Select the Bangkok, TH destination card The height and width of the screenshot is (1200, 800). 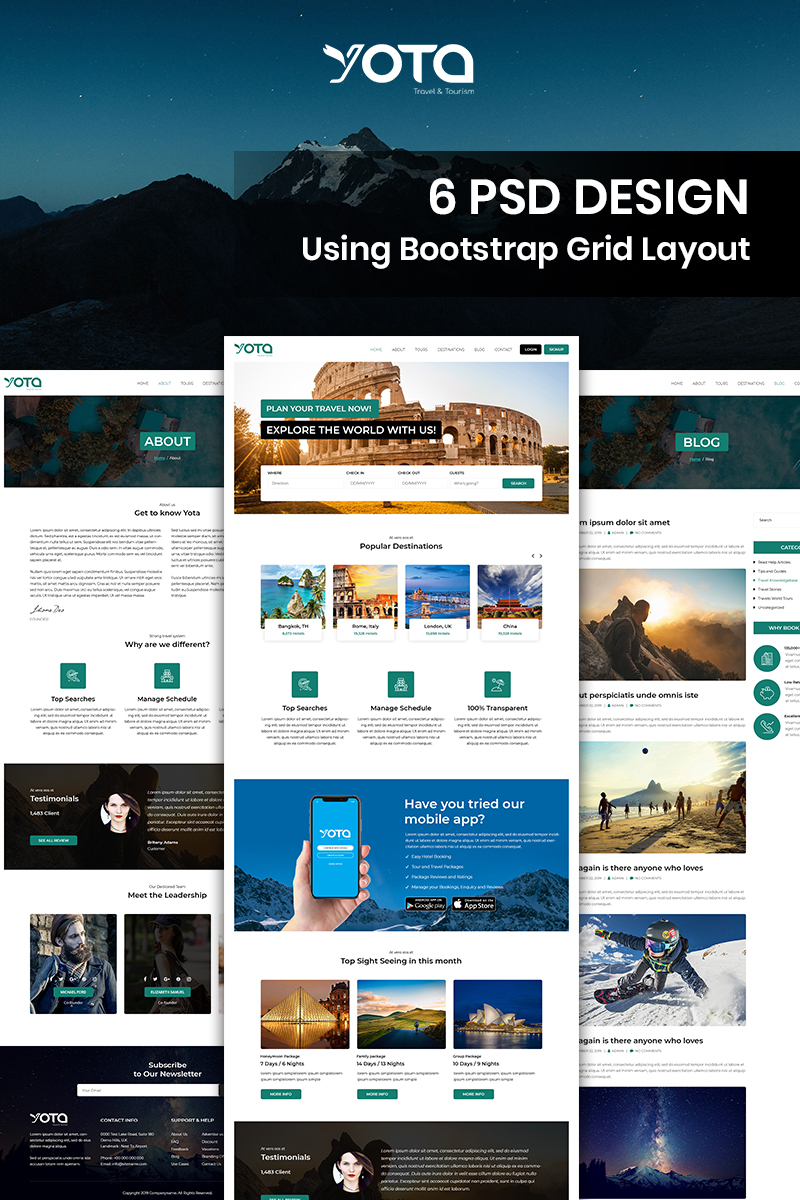pyautogui.click(x=293, y=602)
